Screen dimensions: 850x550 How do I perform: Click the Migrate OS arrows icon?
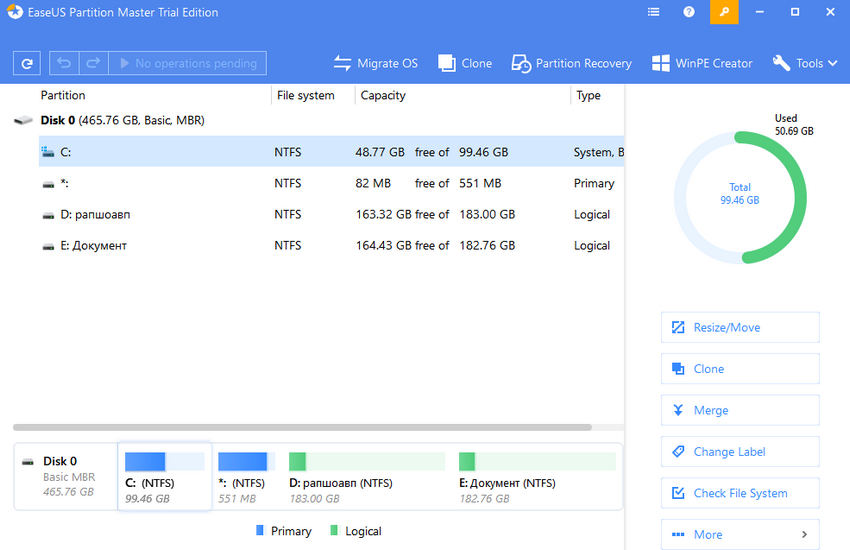(342, 63)
